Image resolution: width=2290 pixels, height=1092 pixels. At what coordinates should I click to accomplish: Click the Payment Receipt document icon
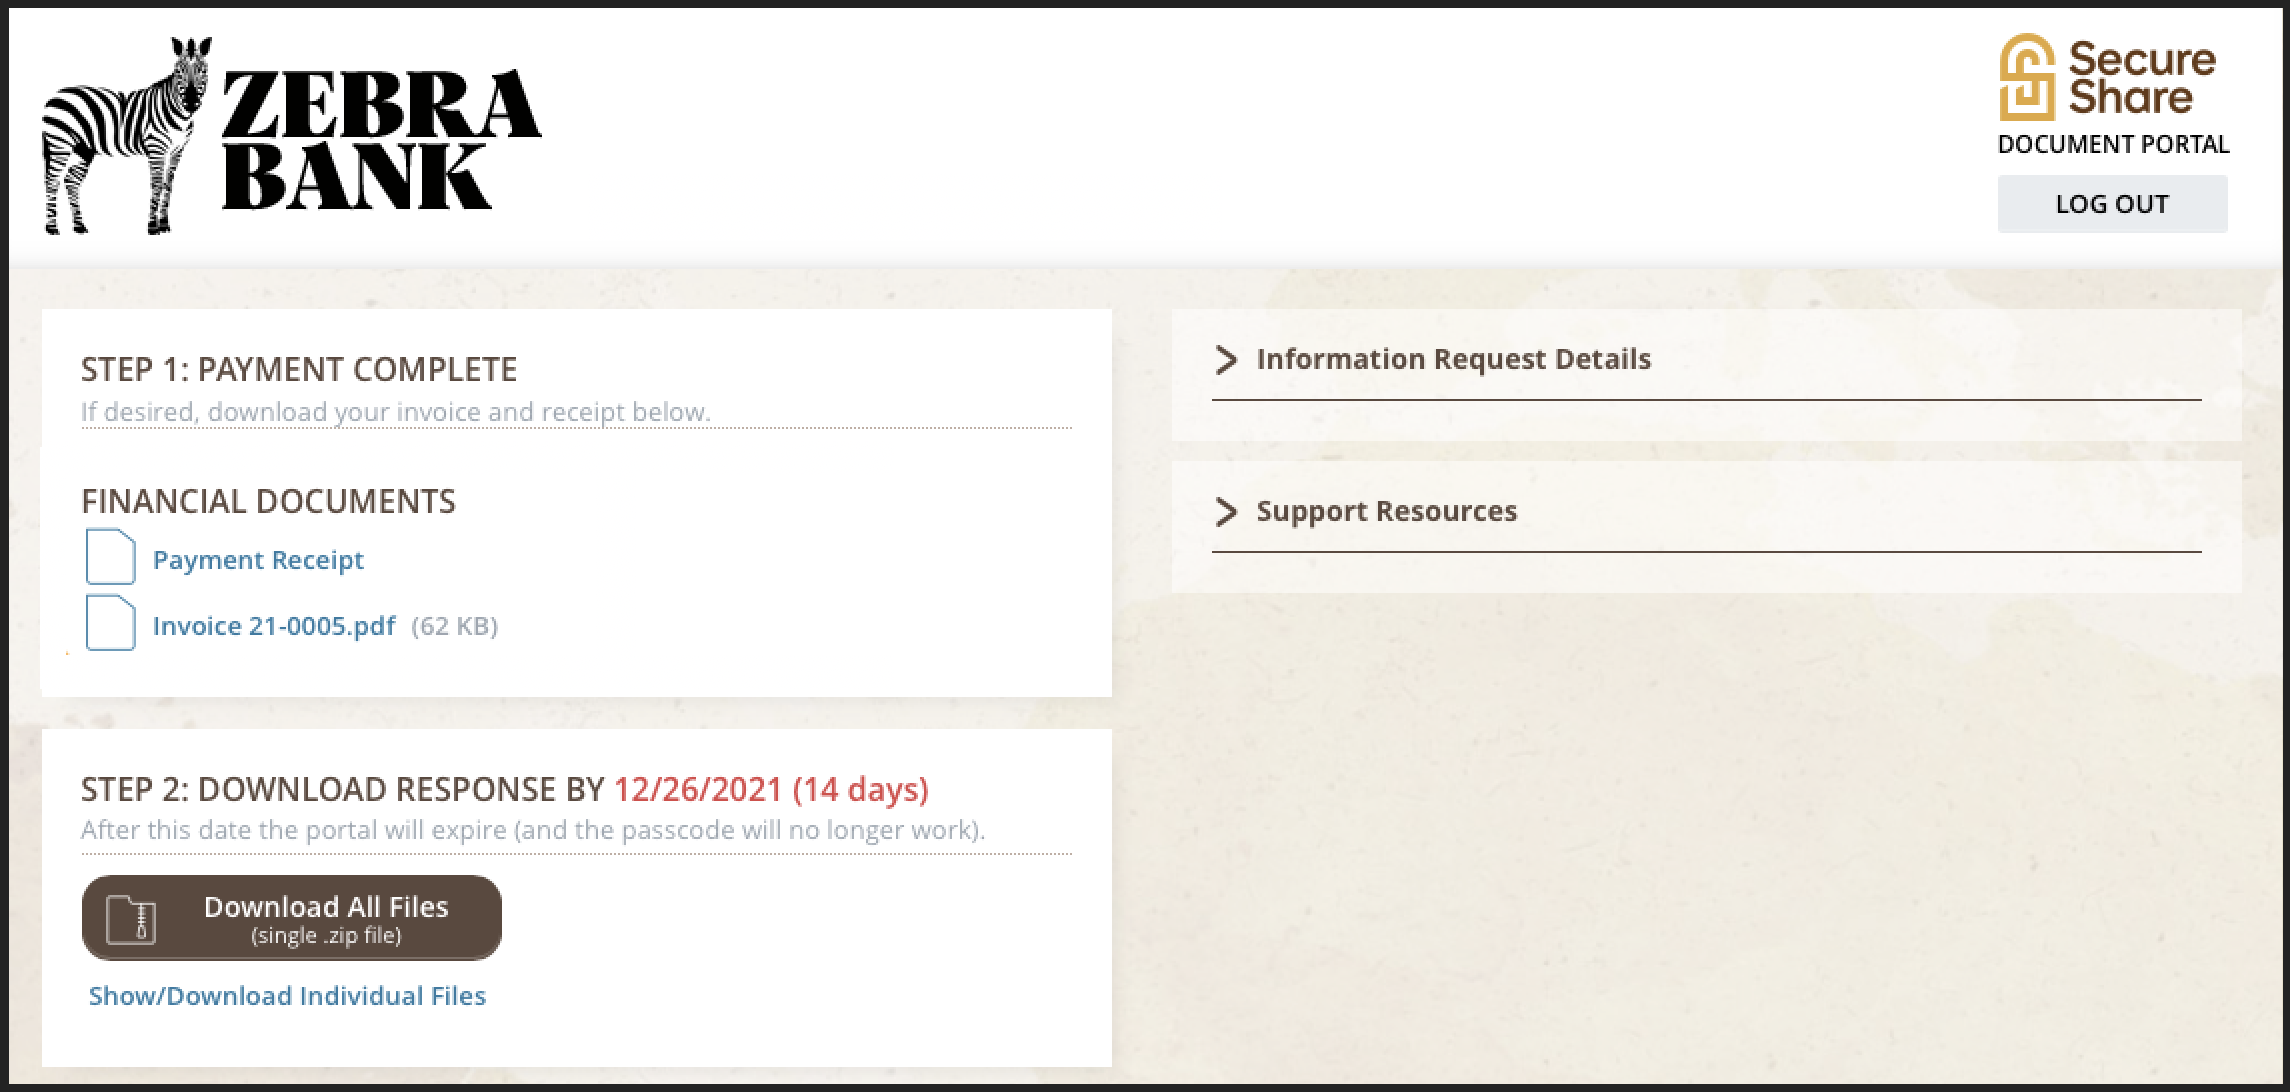(110, 557)
